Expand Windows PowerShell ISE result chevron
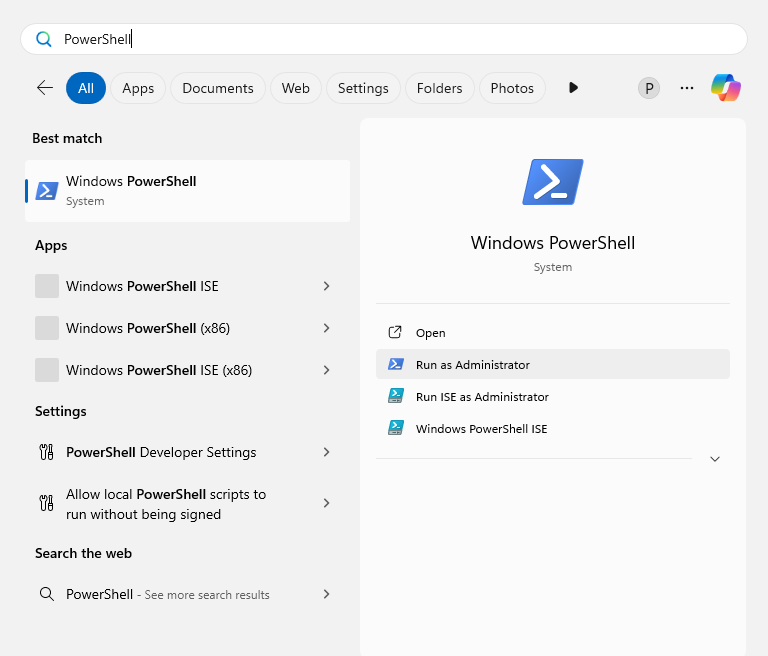The width and height of the screenshot is (768, 656). click(326, 286)
